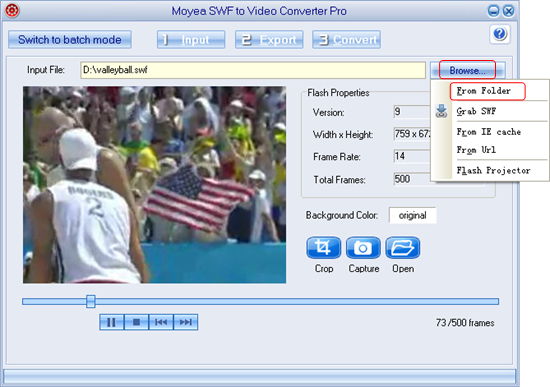Minimize the converter window
The width and height of the screenshot is (550, 387).
point(494,11)
